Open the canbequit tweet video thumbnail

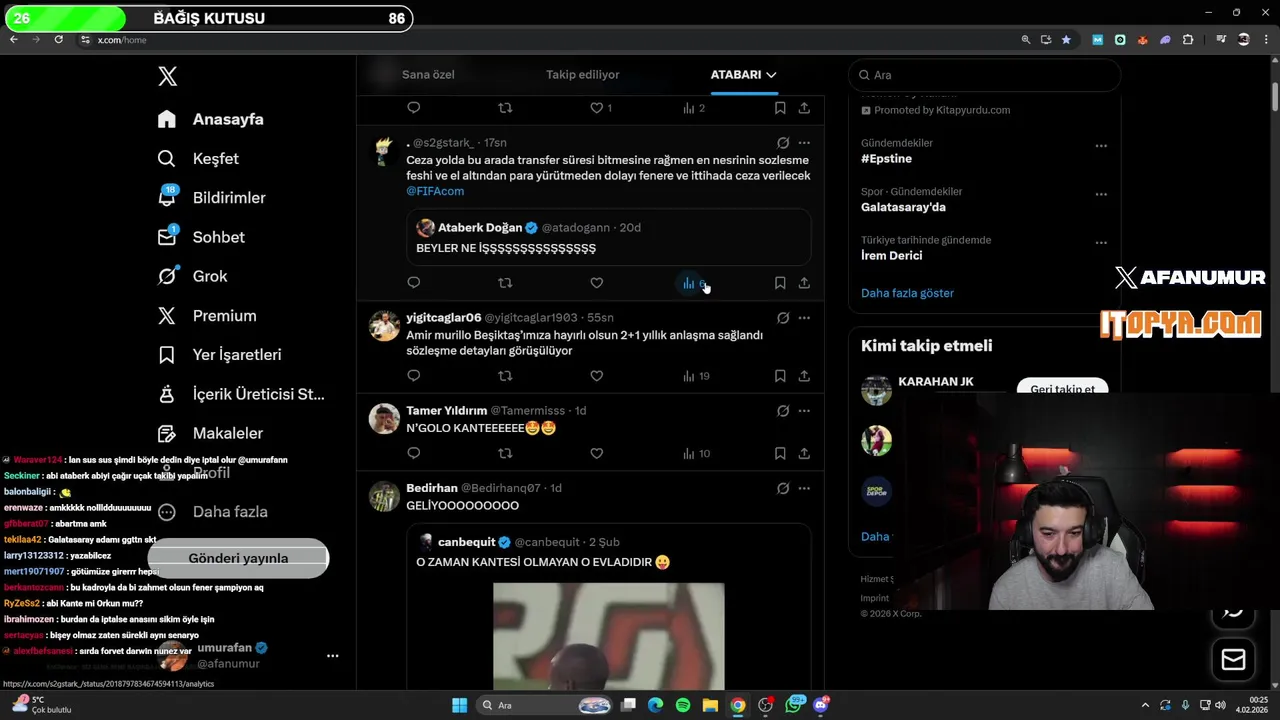point(608,636)
